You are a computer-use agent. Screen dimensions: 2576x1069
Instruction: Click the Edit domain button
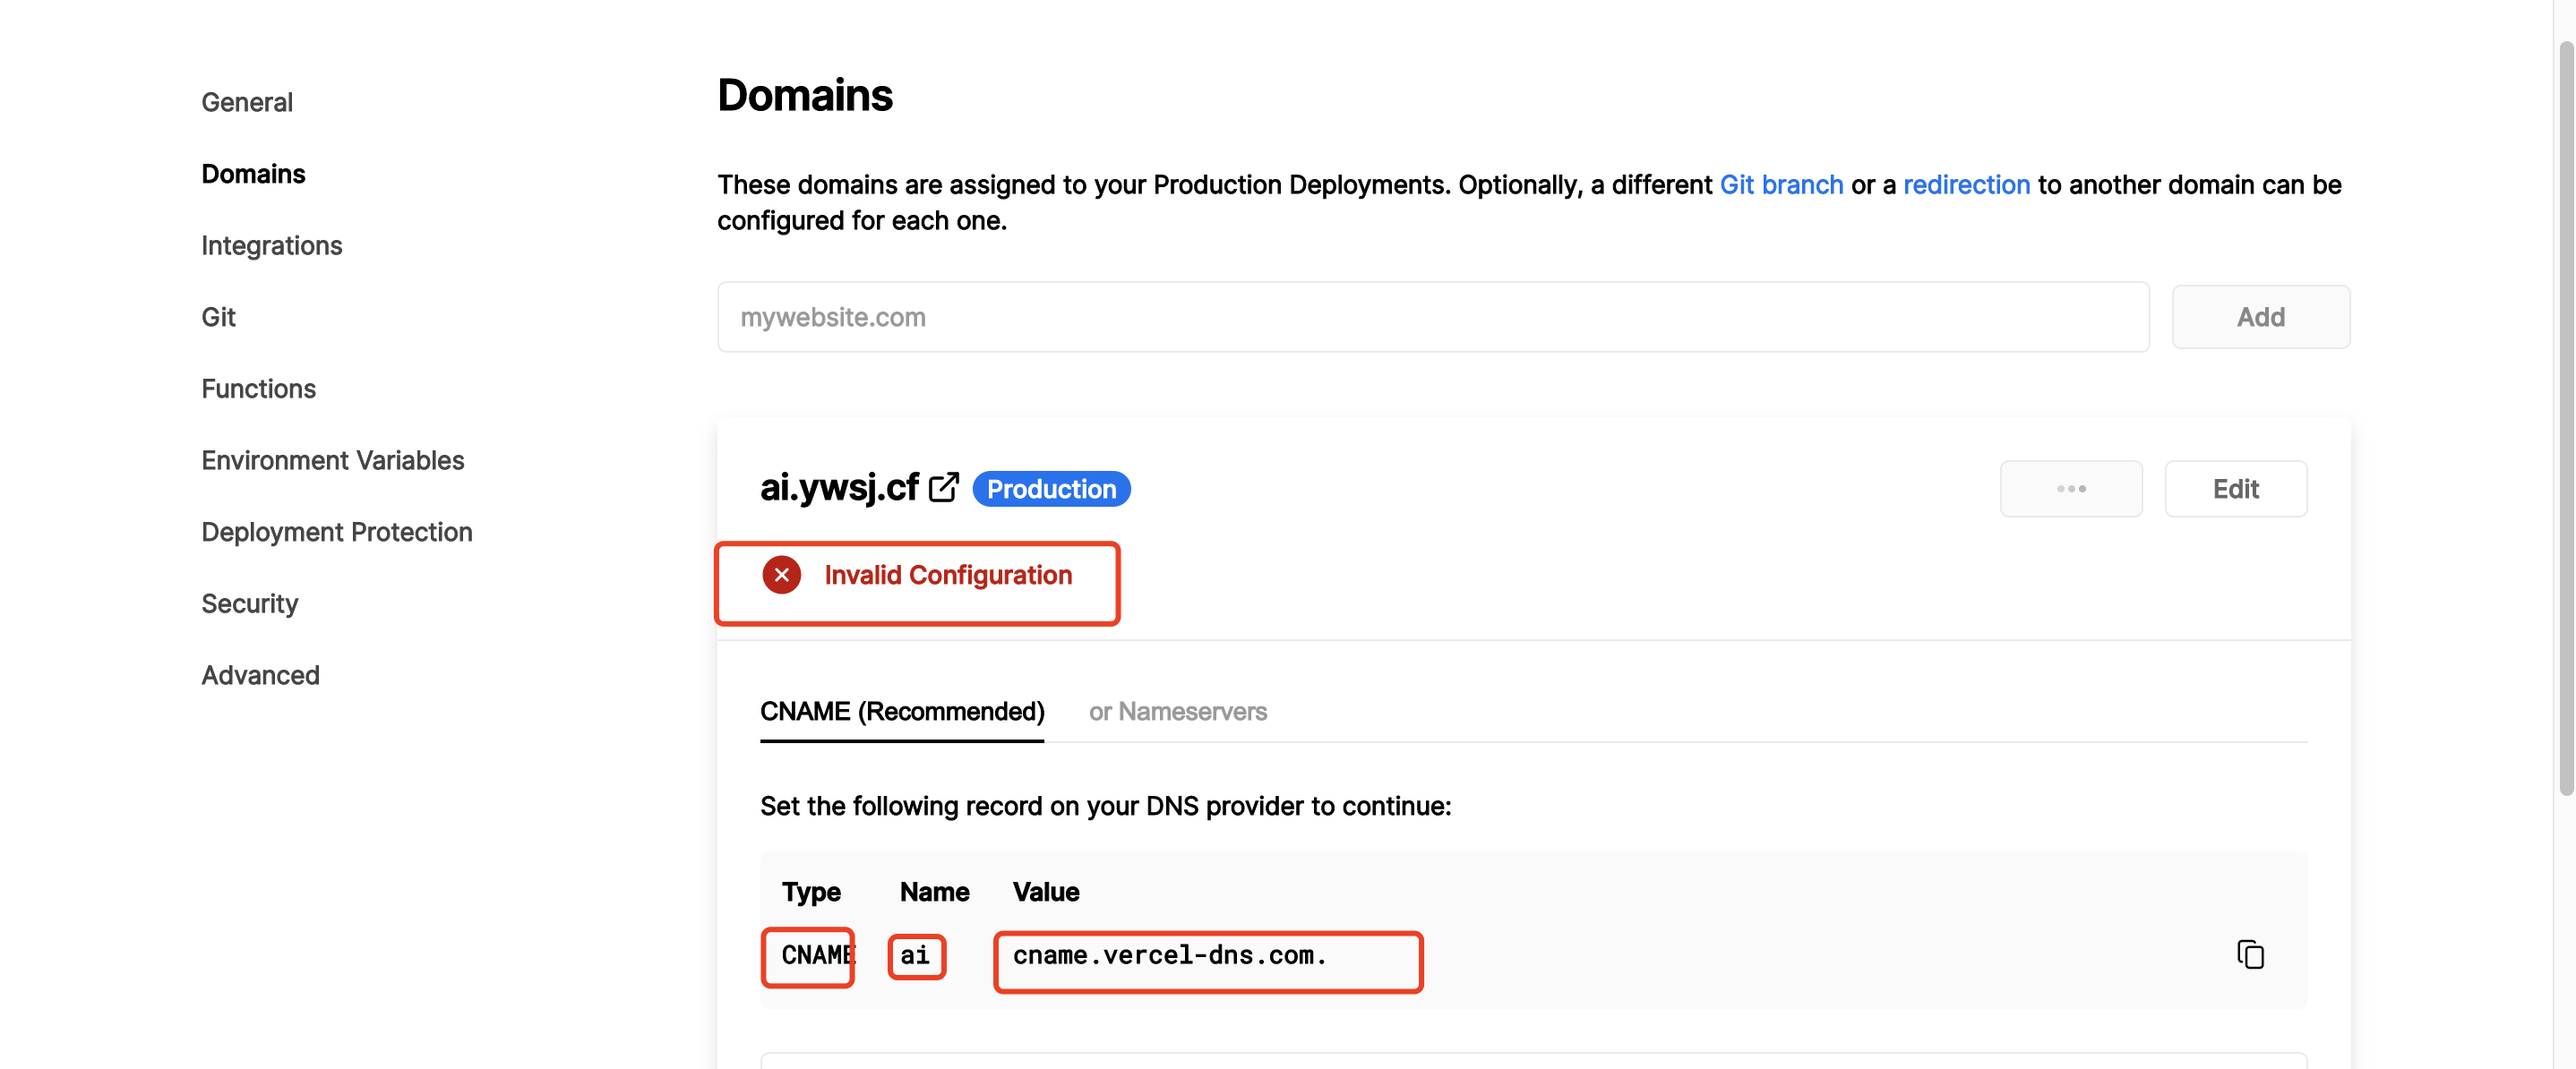tap(2235, 489)
